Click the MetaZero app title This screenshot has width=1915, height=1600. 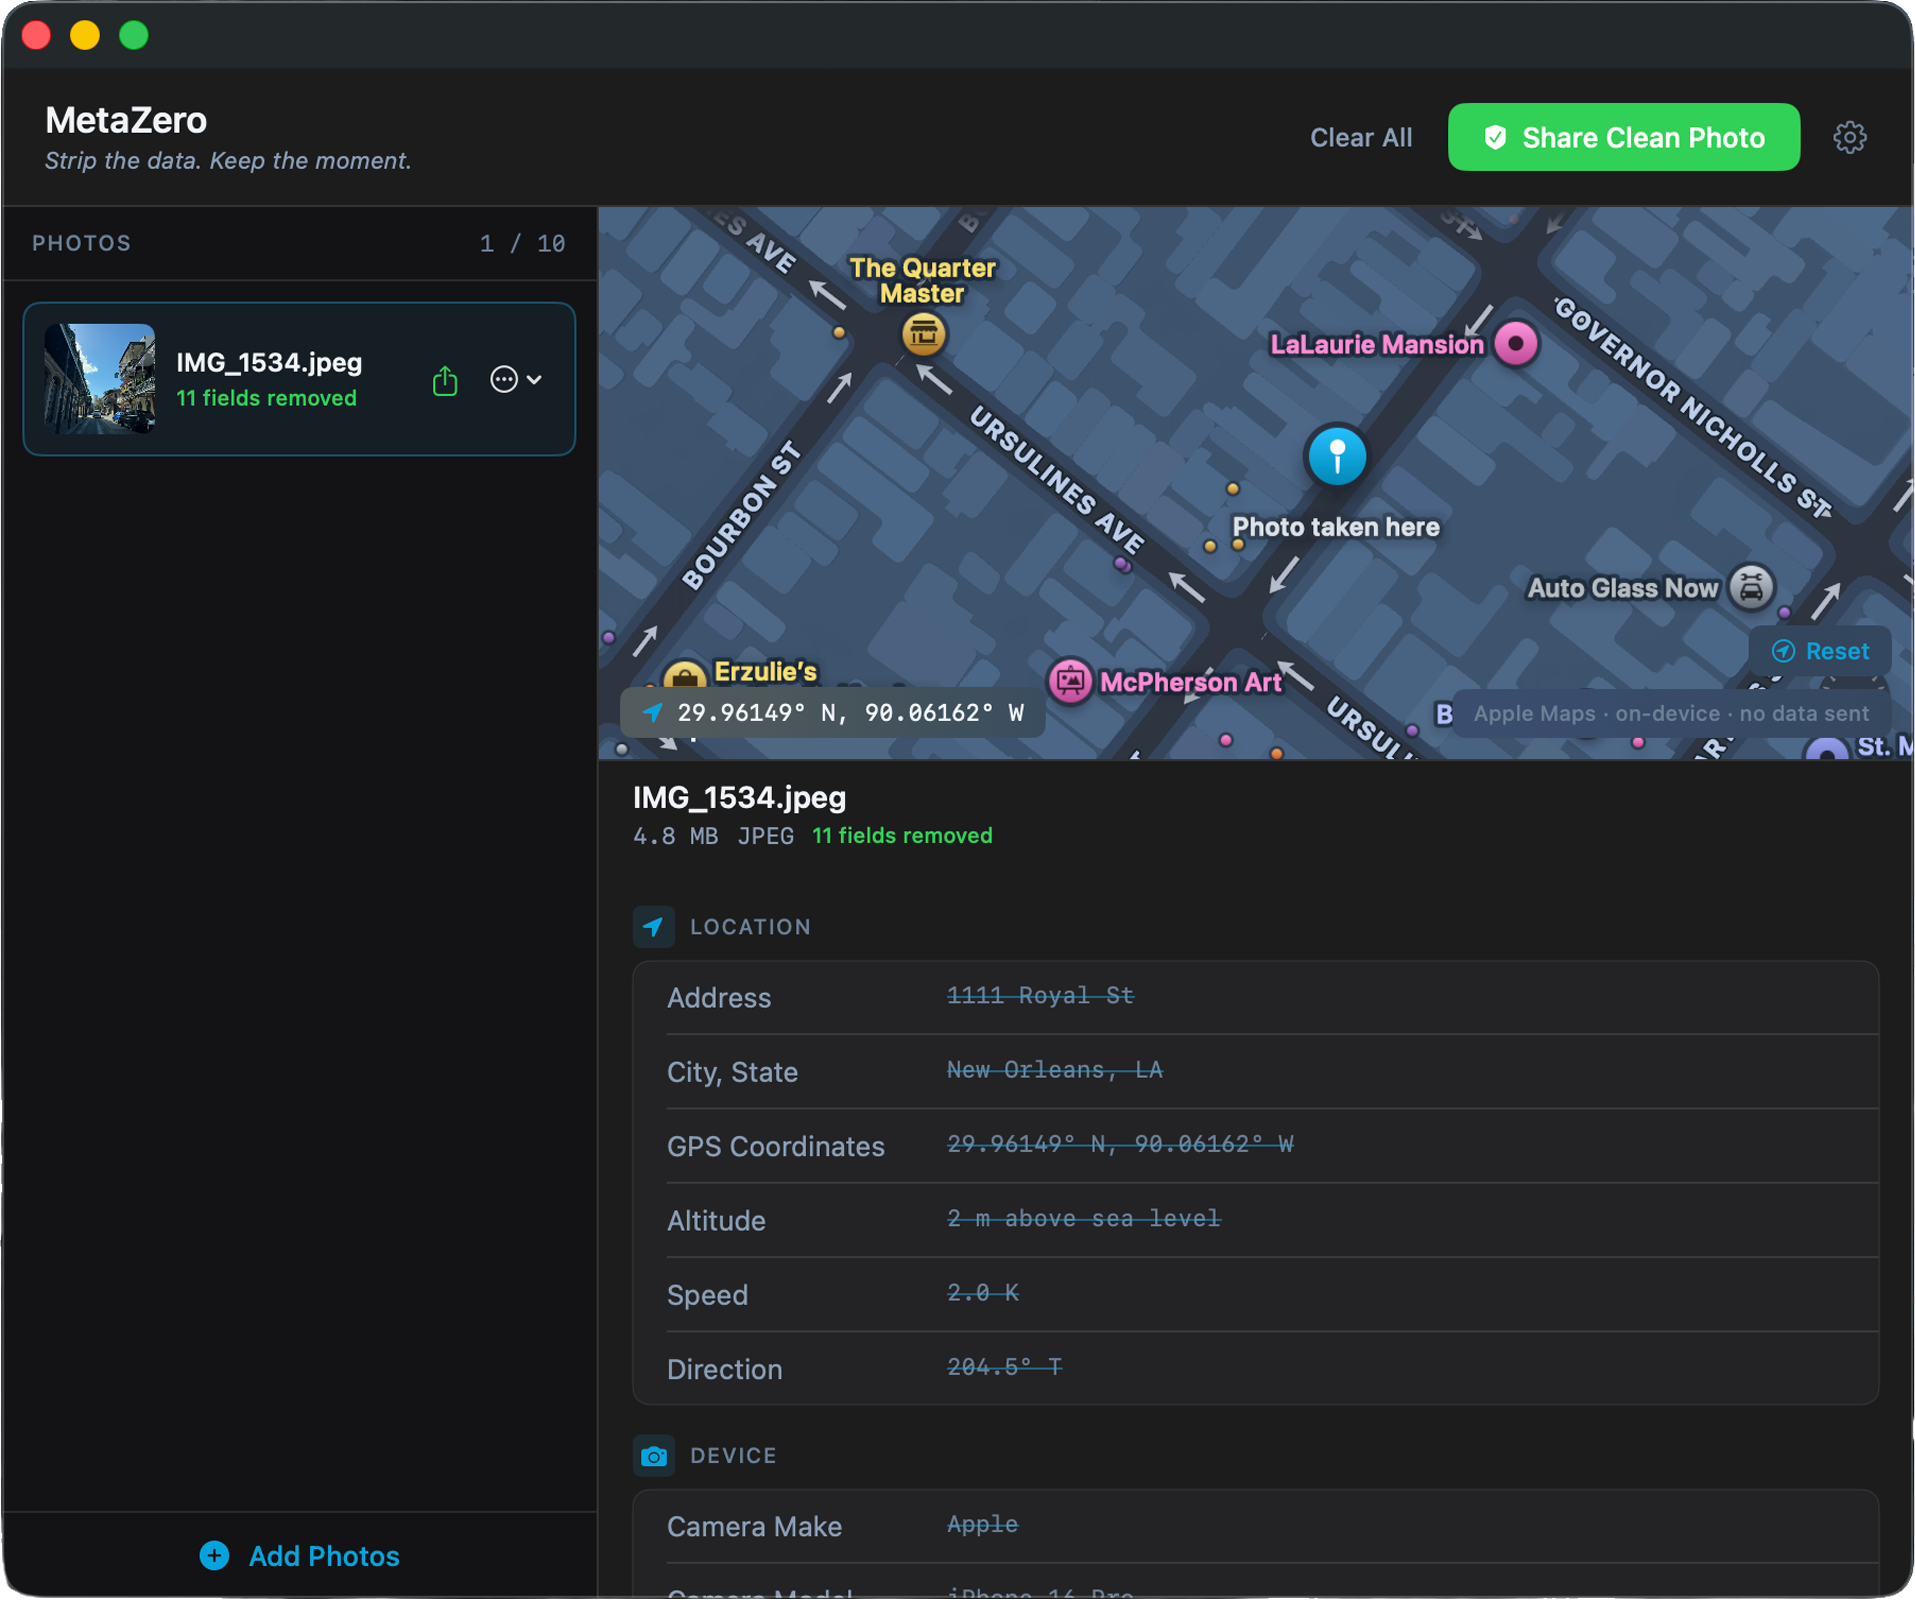(126, 120)
